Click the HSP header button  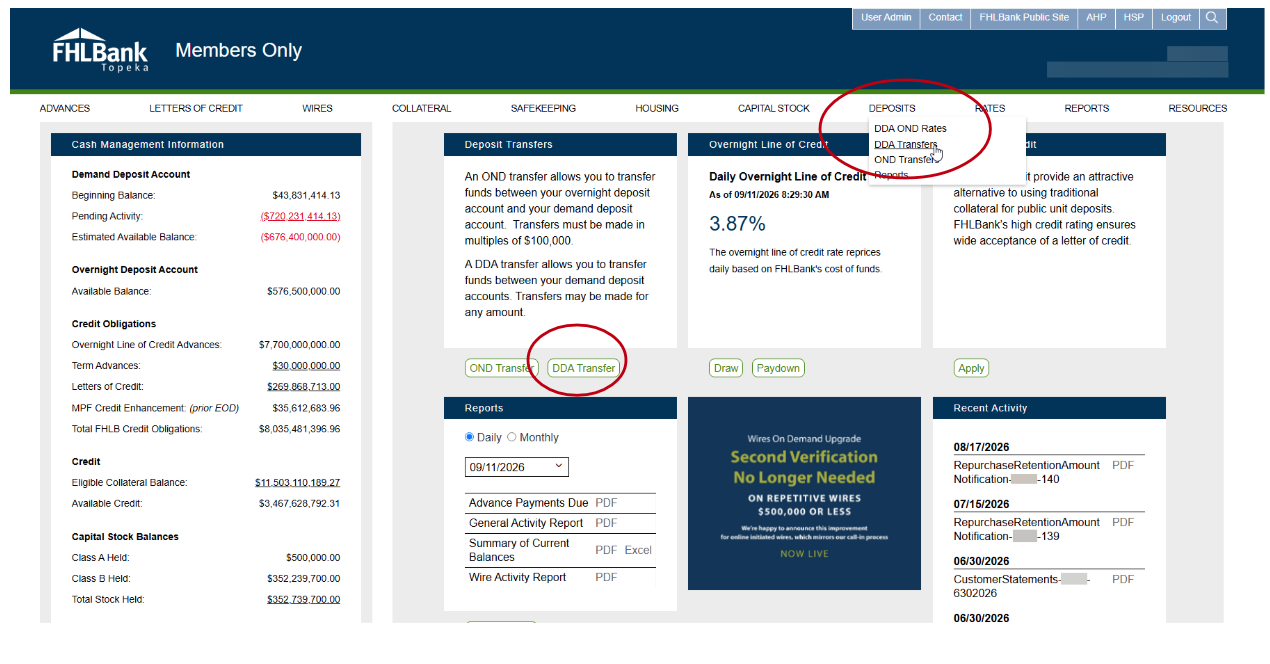pyautogui.click(x=1133, y=18)
